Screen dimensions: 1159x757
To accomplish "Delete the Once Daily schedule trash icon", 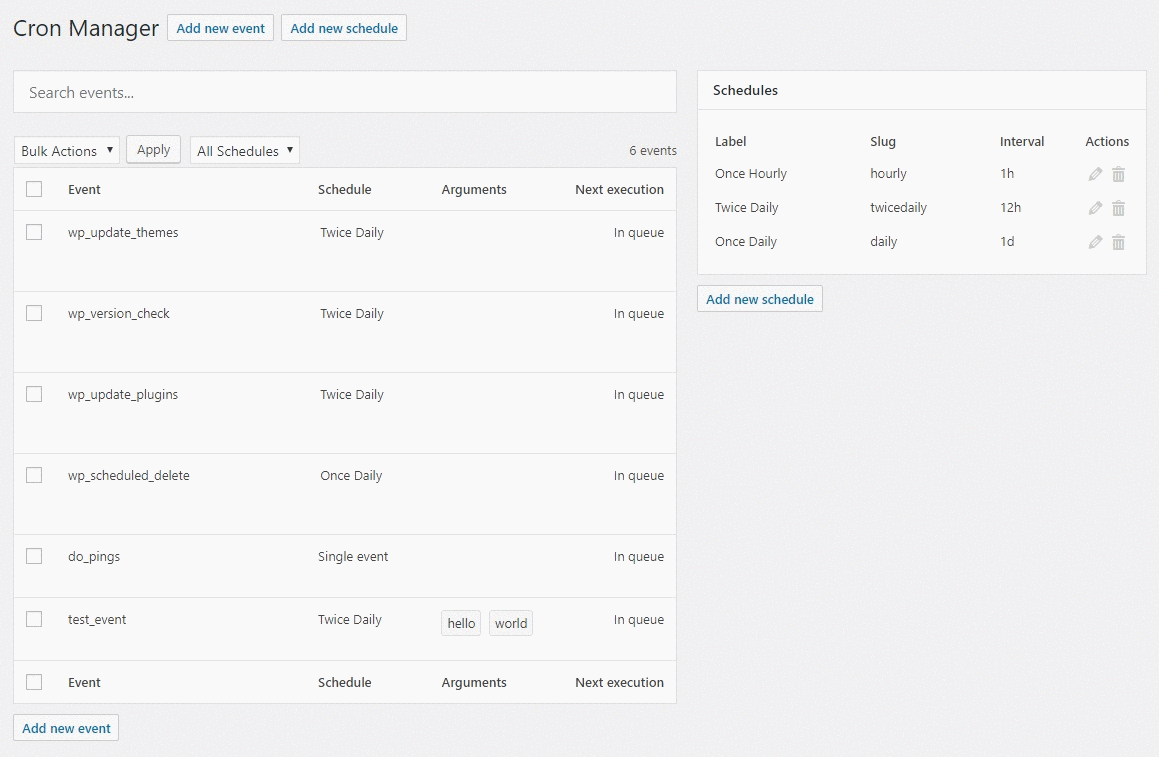I will click(x=1118, y=242).
